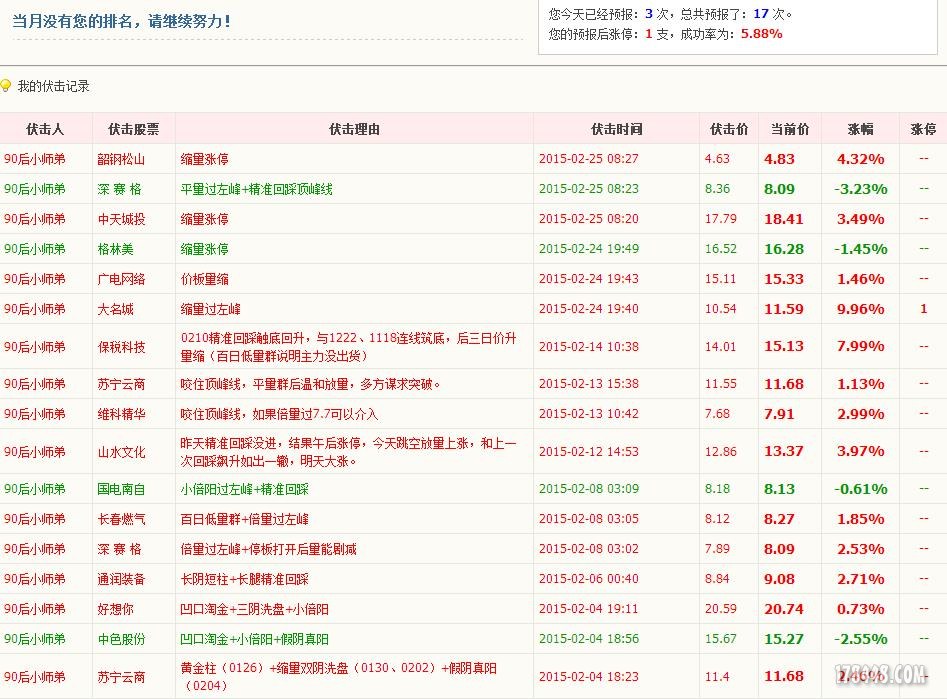
Task: Click the timestamp 2015-02-06 00:40
Action: [x=589, y=579]
